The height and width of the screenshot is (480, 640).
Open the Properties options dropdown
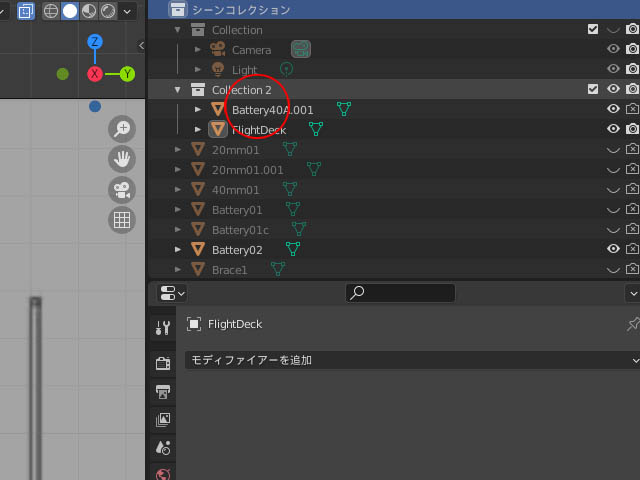(x=633, y=293)
